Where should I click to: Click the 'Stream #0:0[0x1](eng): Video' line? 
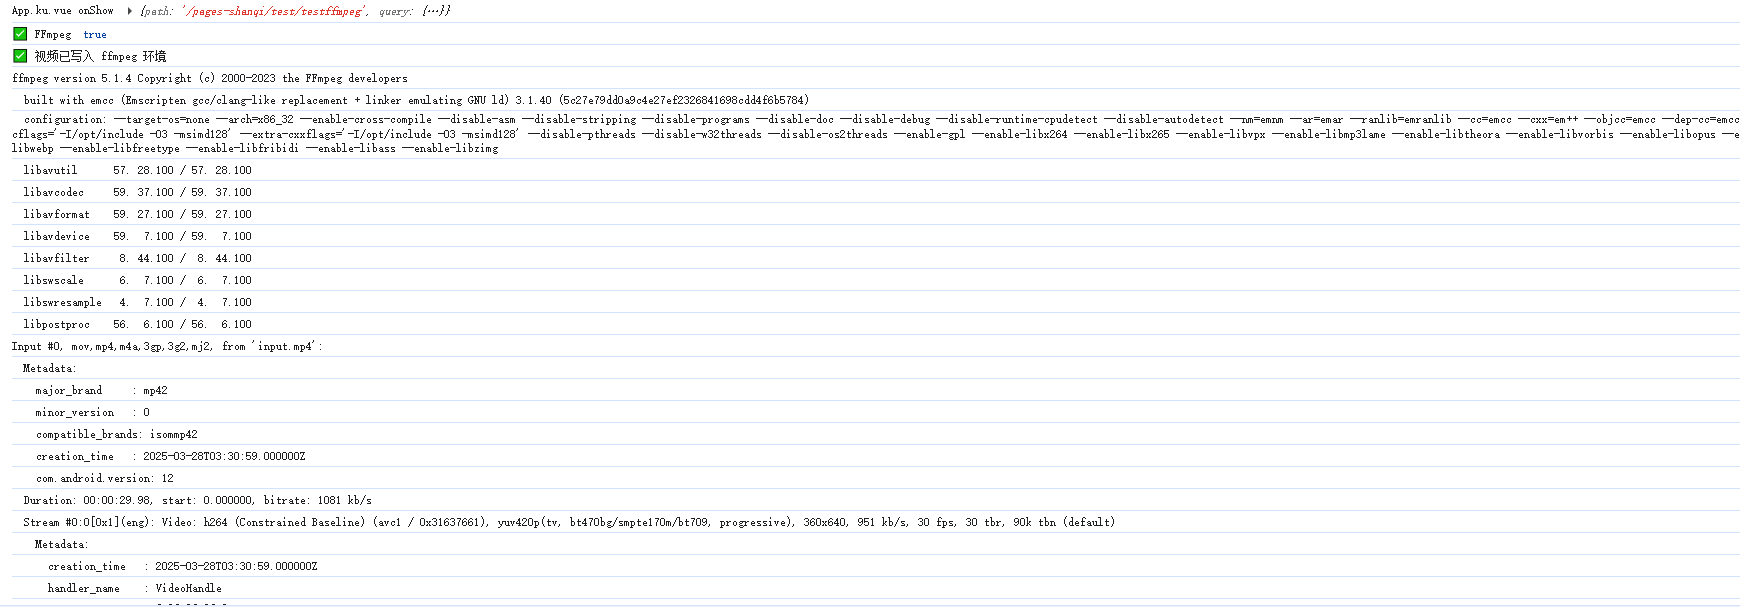click(x=569, y=522)
